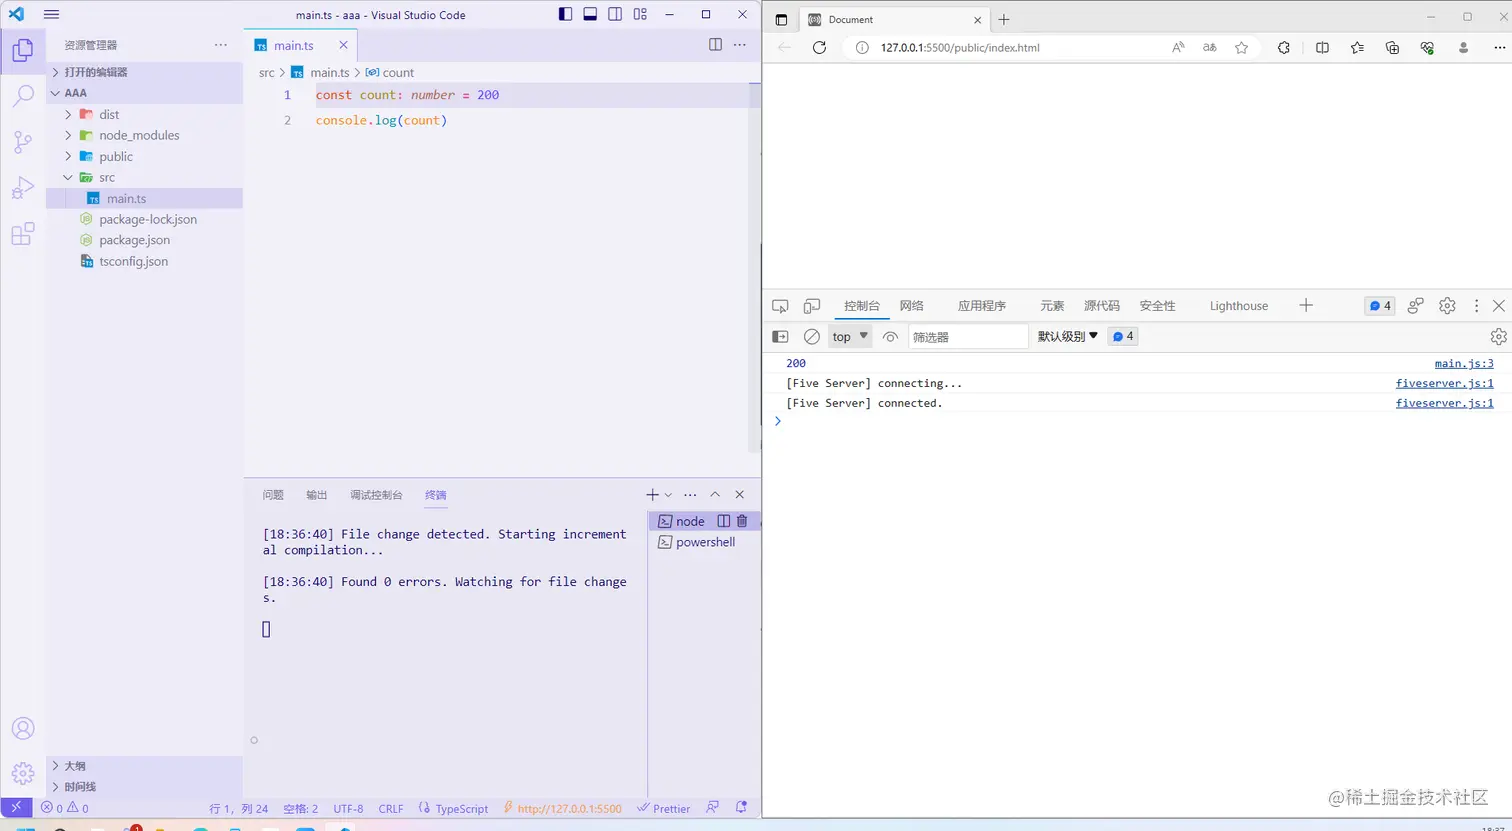Screen dimensions: 1512x831
Task: Reload the browser page
Action: (x=819, y=47)
